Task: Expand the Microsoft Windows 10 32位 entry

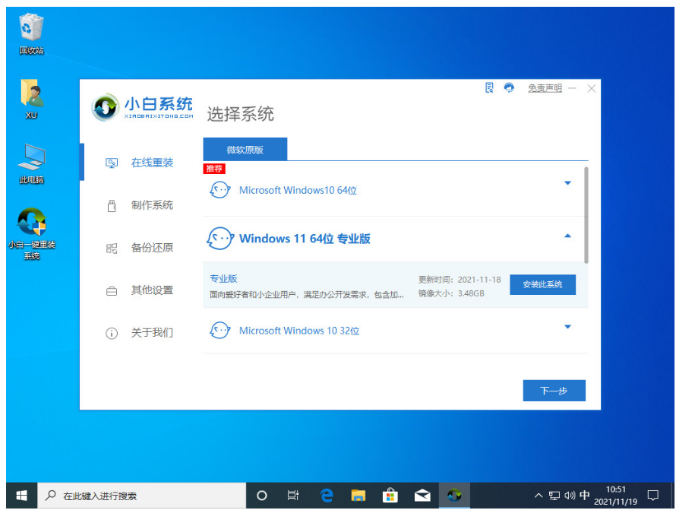Action: pyautogui.click(x=567, y=327)
